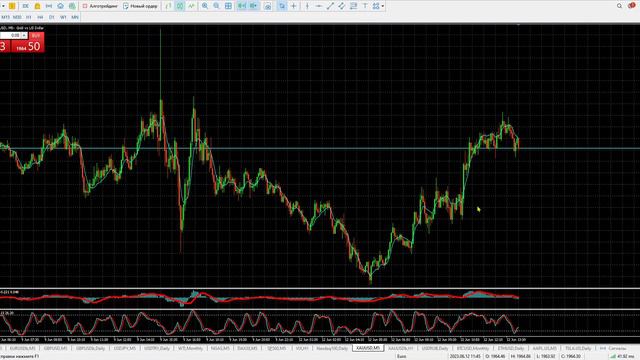This screenshot has width=640, height=360.
Task: Click the large buy price 50 panel
Action: point(29,46)
